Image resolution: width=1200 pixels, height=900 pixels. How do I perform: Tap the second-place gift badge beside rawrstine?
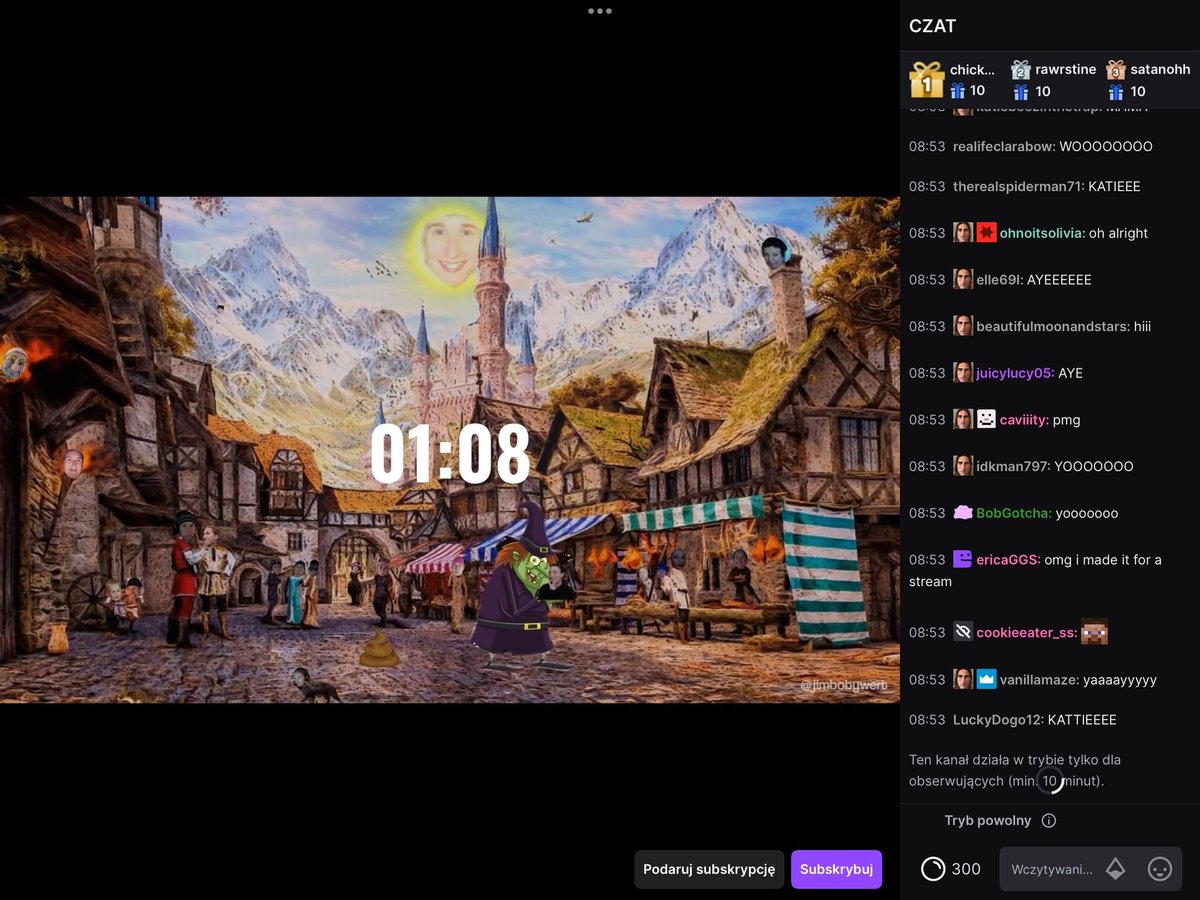[x=1020, y=70]
